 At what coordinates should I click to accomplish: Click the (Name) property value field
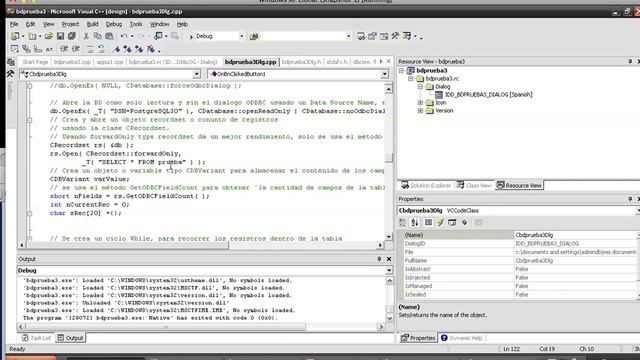pos(575,235)
